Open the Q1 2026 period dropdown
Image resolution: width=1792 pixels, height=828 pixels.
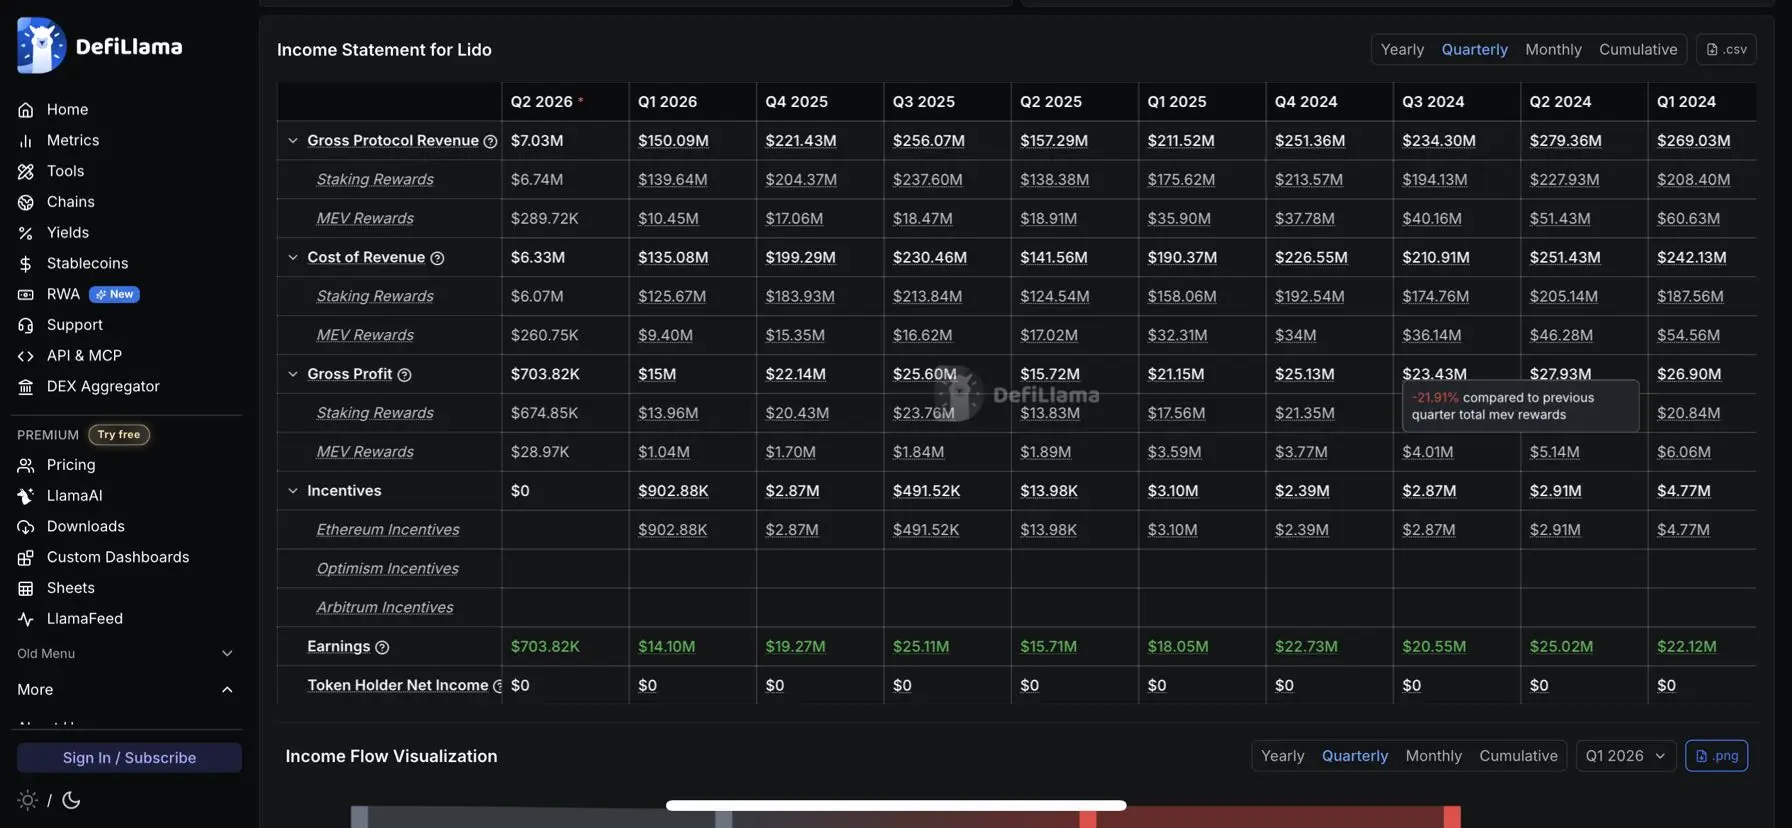tap(1625, 756)
